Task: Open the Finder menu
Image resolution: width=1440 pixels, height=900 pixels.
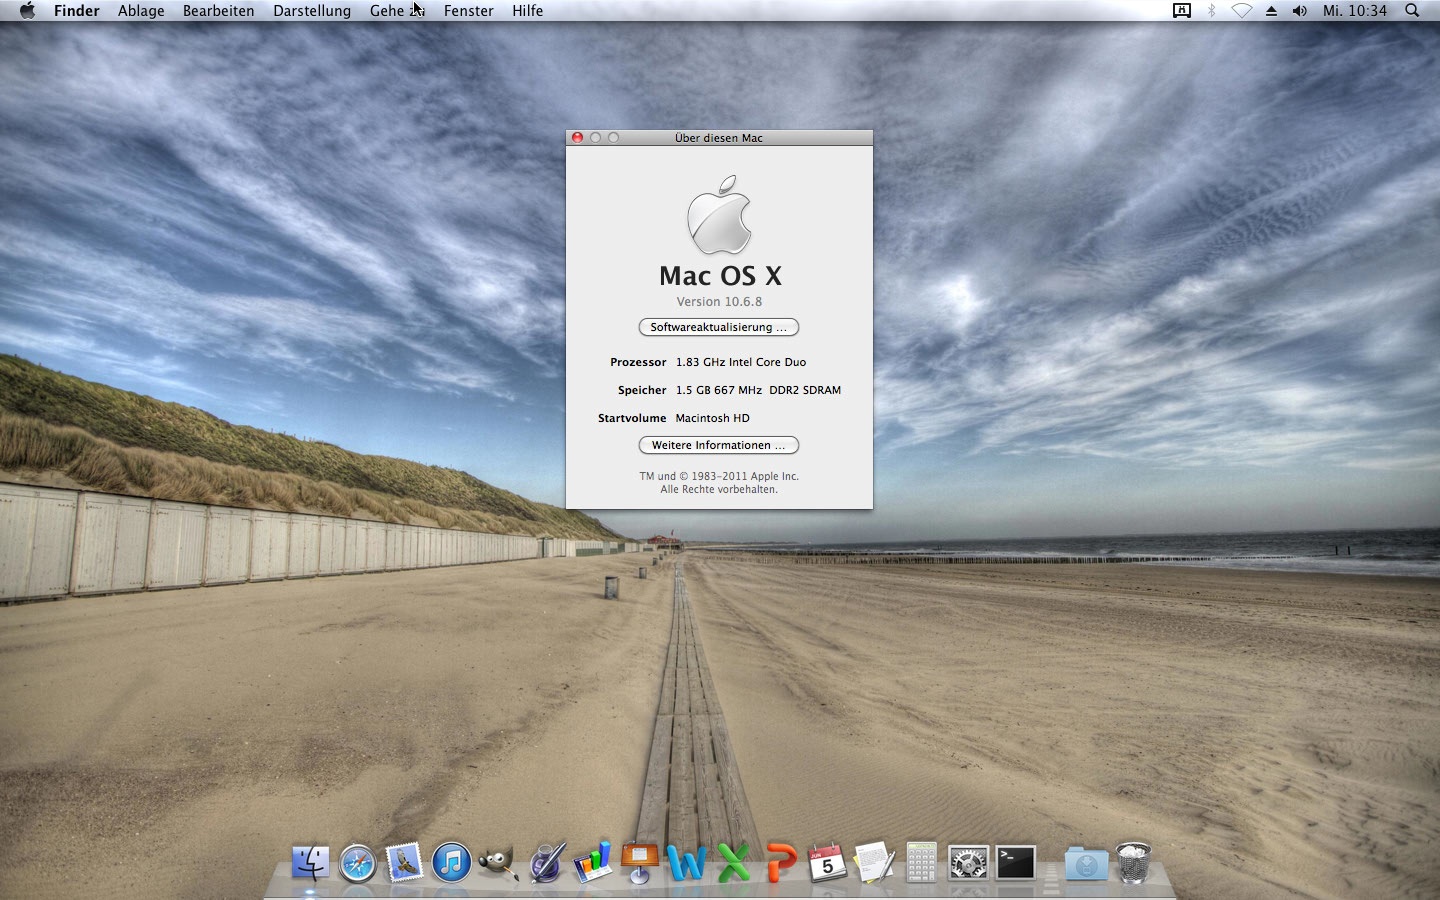Action: coord(77,11)
